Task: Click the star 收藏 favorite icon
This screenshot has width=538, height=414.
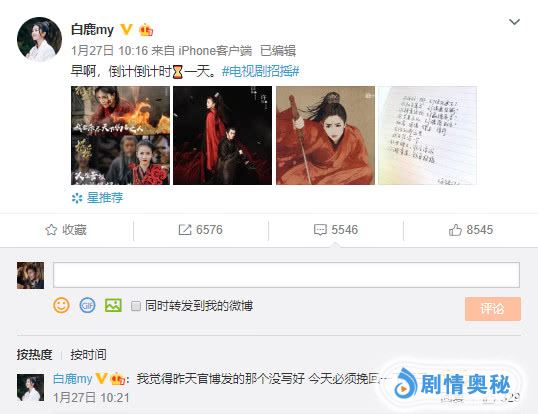Action: (51, 230)
